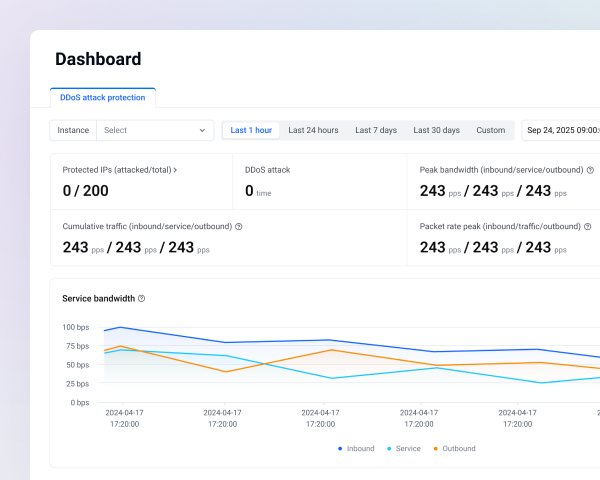Screen dimensions: 600x480
Task: Select the Last 1 hour range
Action: (x=251, y=130)
